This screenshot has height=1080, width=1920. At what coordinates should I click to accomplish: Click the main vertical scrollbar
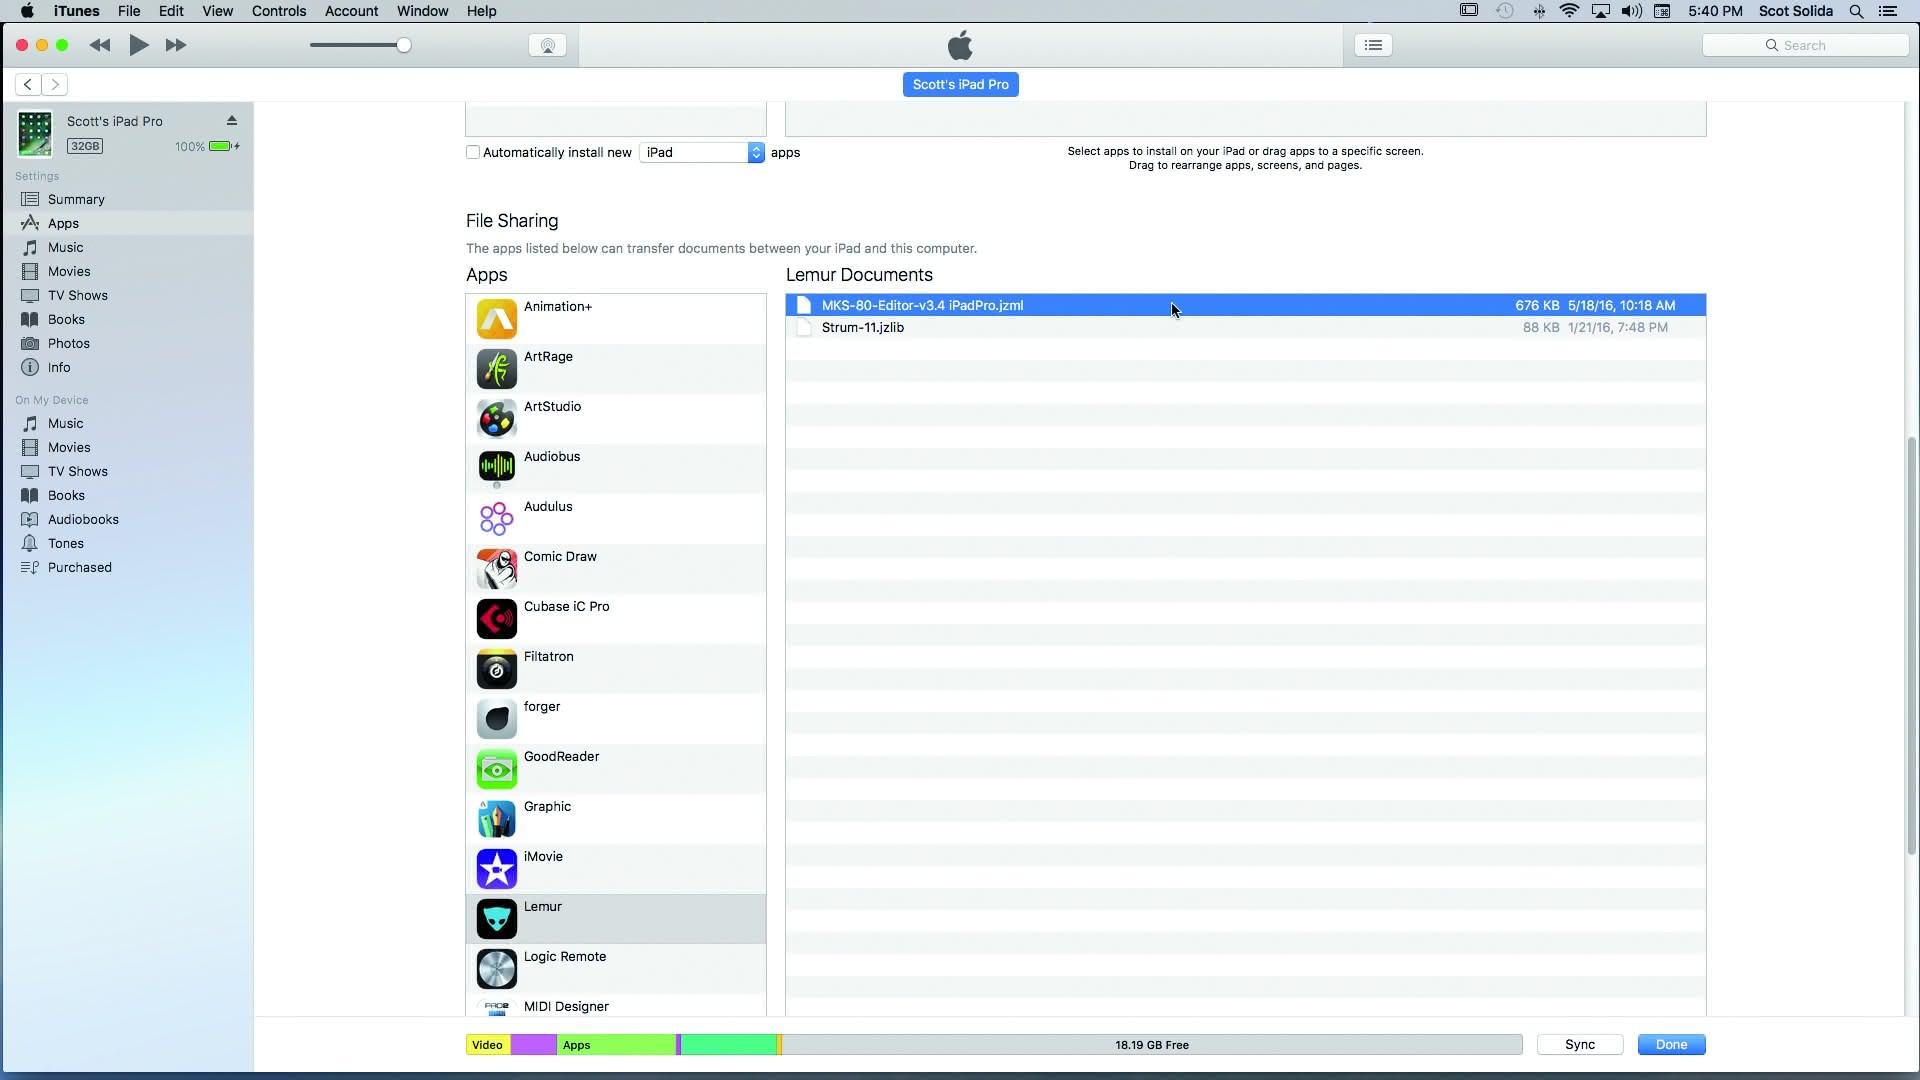pos(1912,645)
